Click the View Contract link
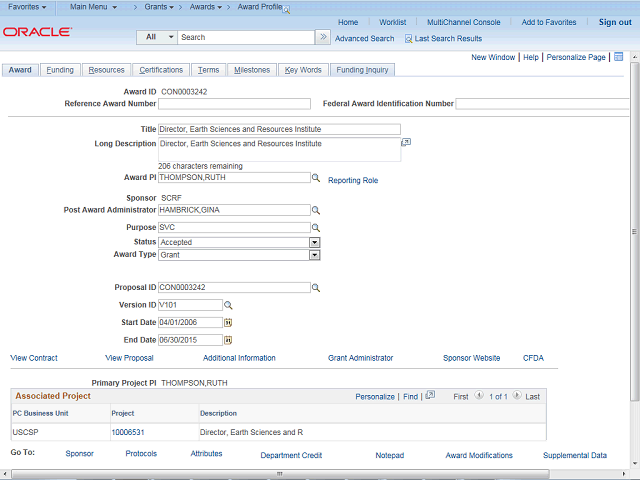 [x=34, y=358]
